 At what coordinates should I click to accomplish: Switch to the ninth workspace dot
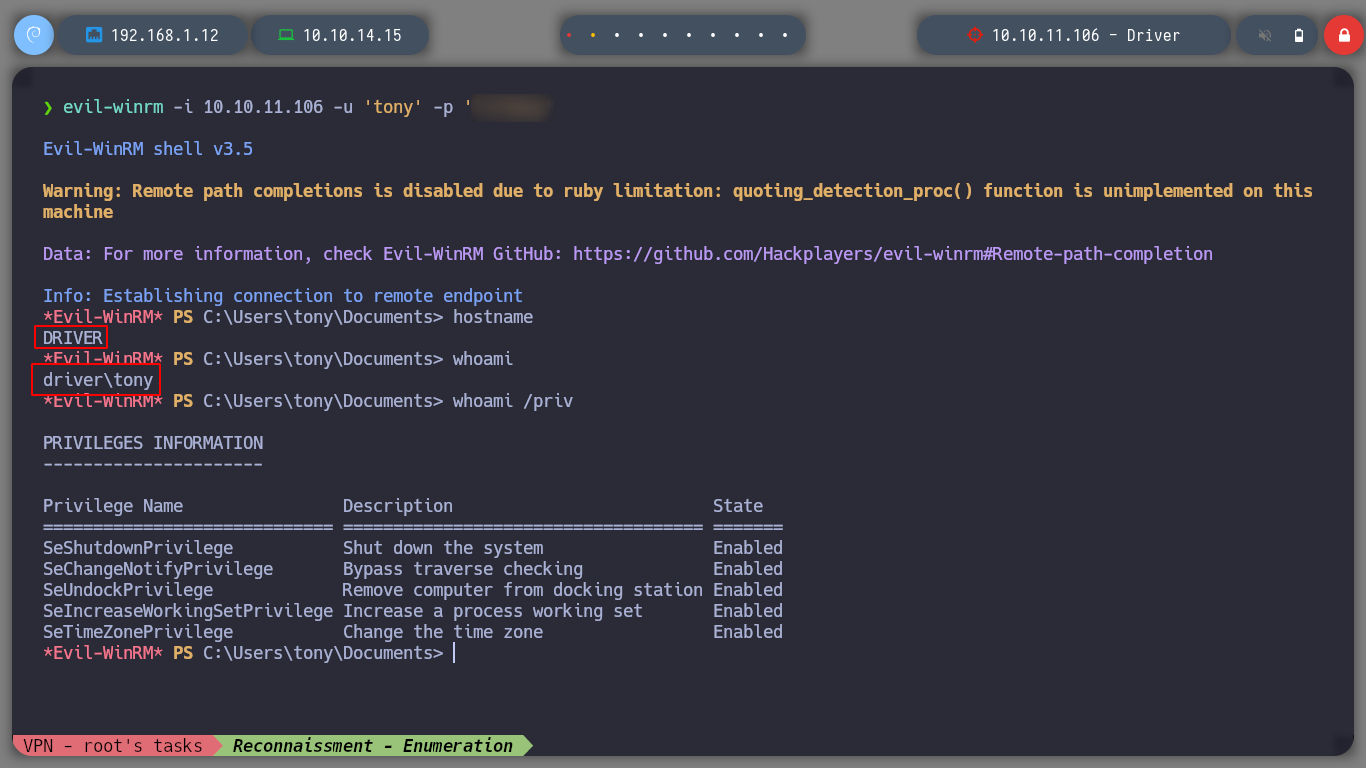pyautogui.click(x=761, y=35)
